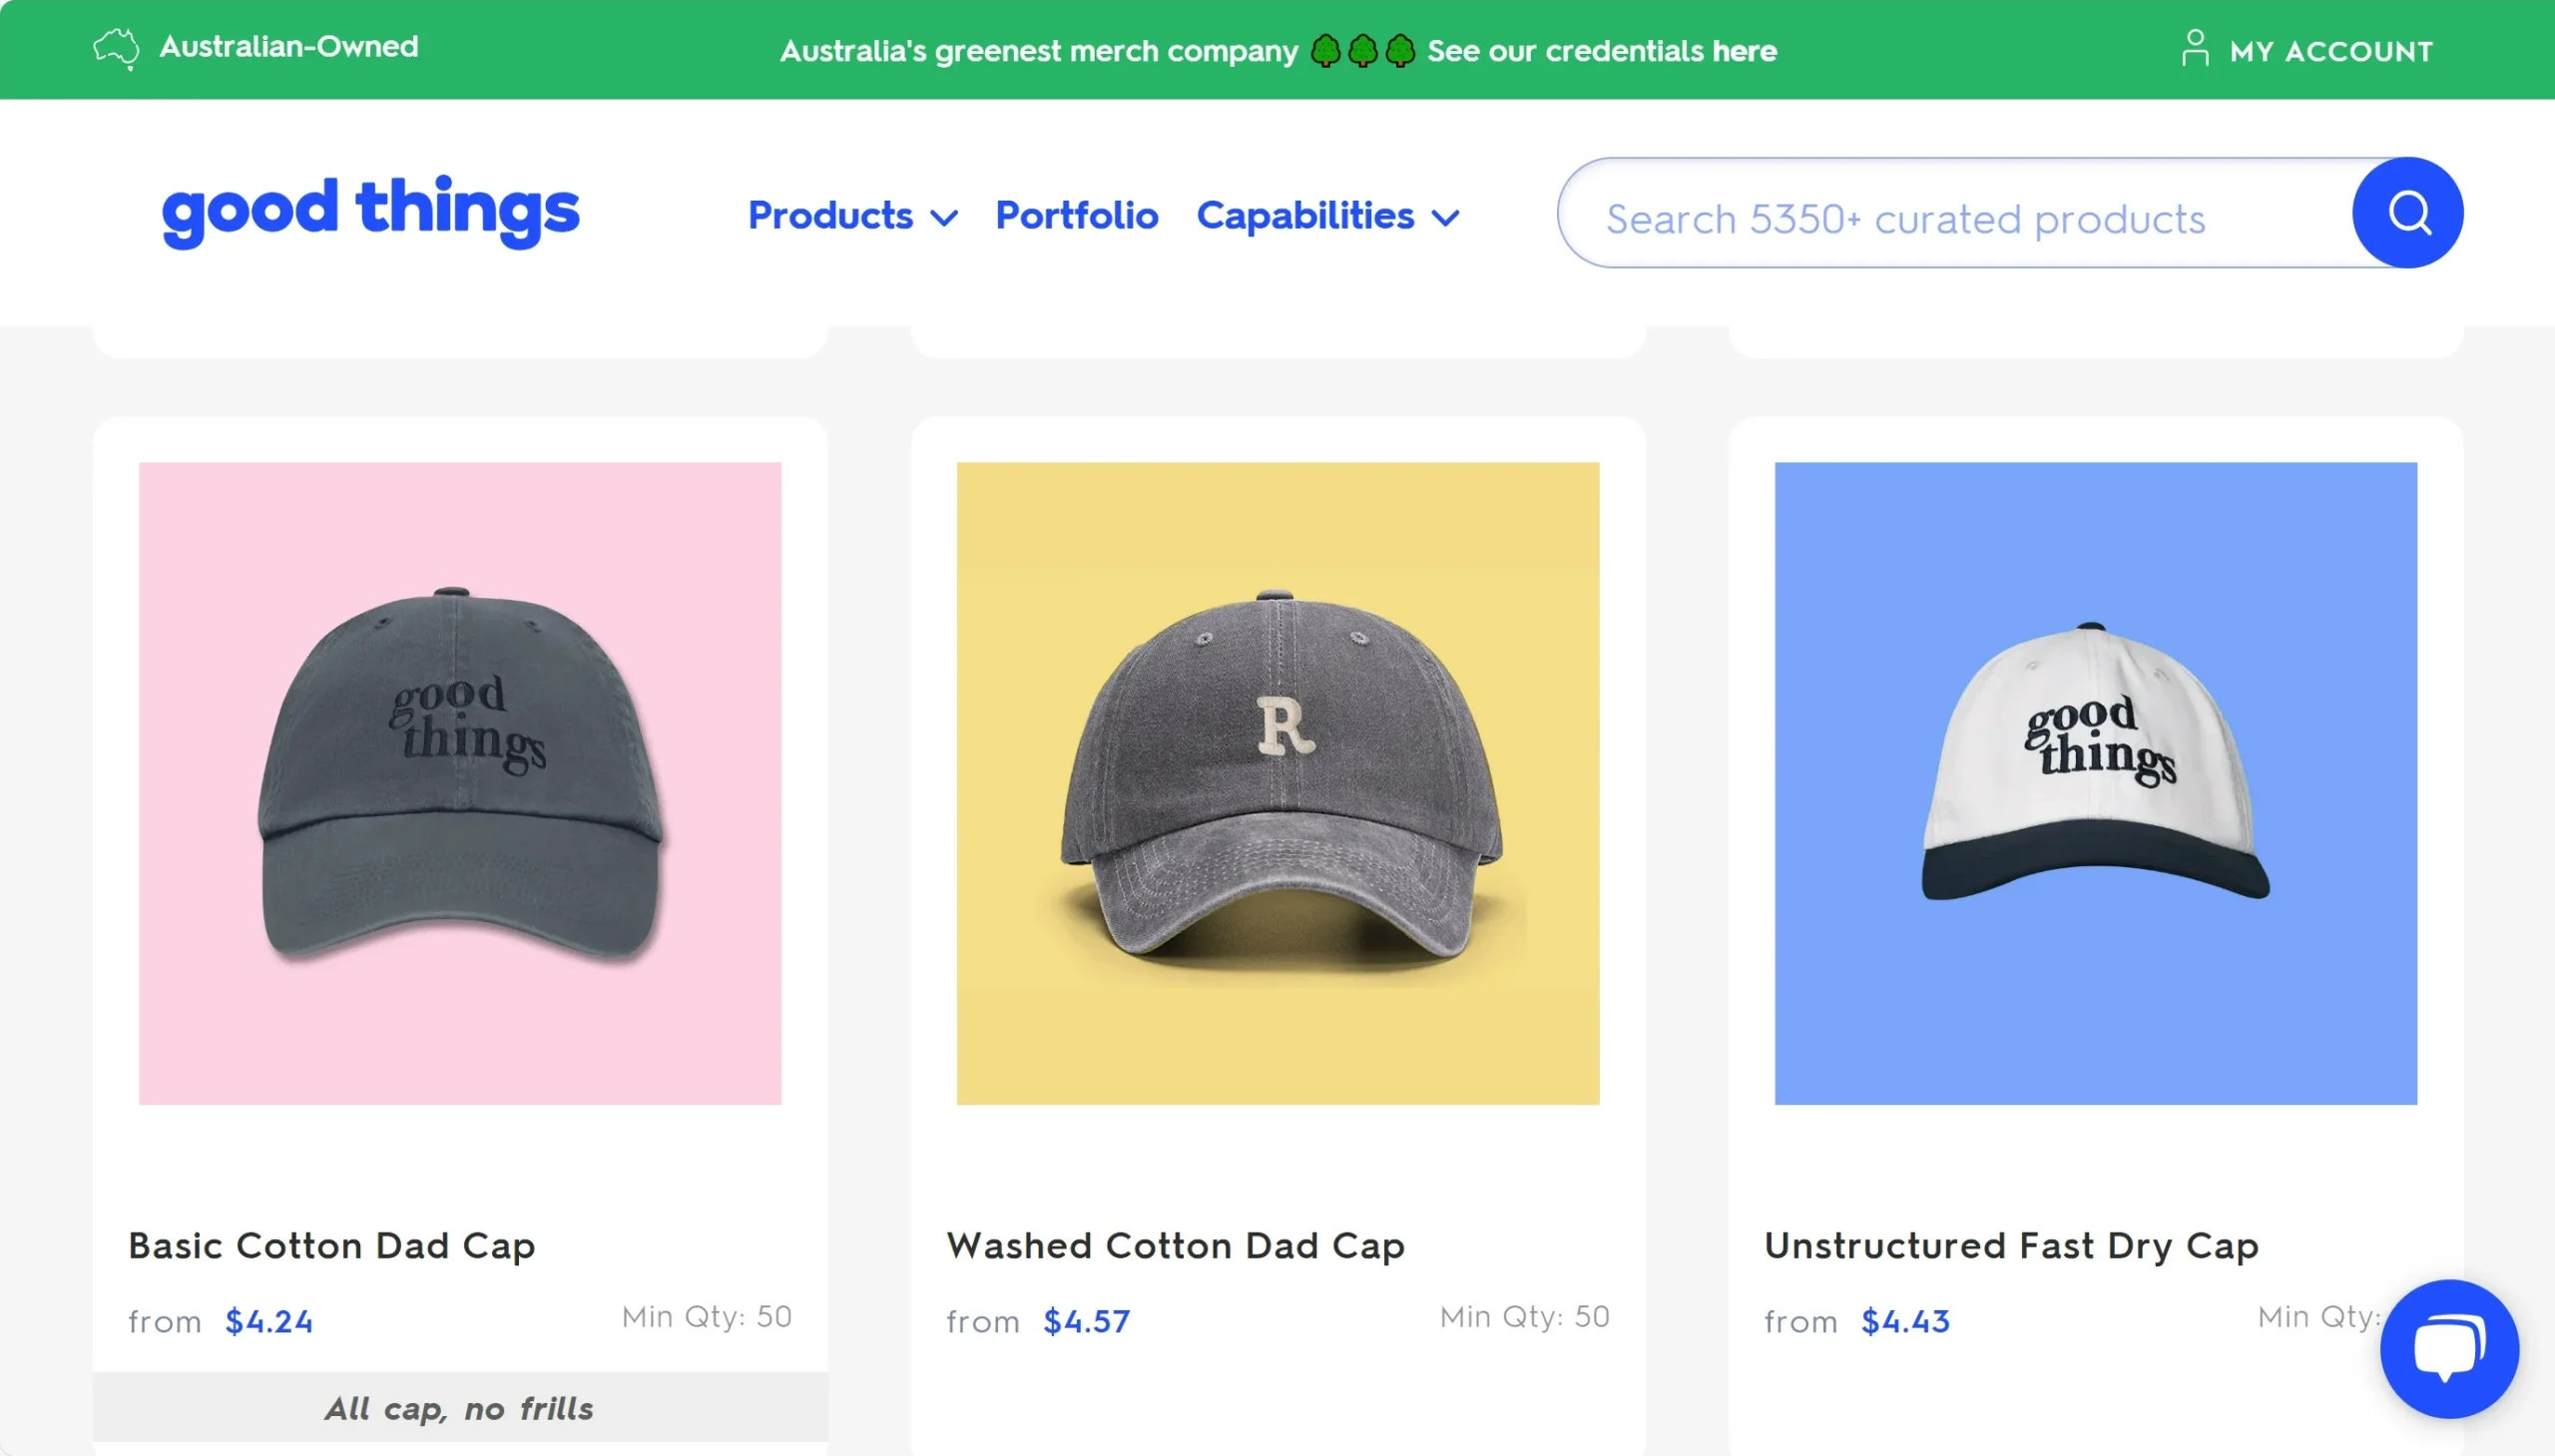Go home via good things logo
2555x1456 pixels.
tap(370, 210)
